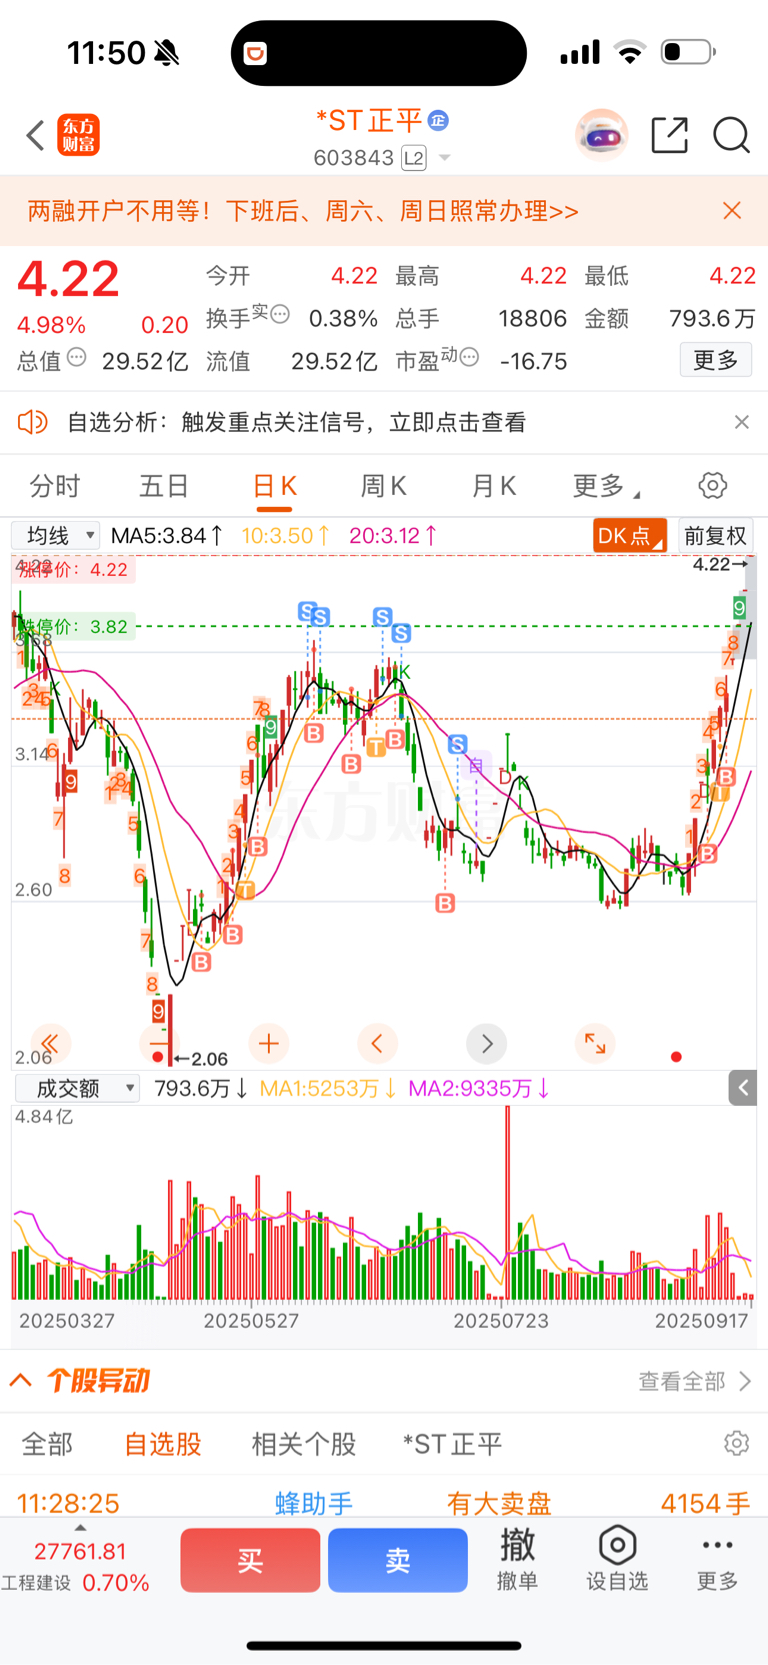Open the 自选分析 signal message
This screenshot has height=1665, width=768.
297,422
